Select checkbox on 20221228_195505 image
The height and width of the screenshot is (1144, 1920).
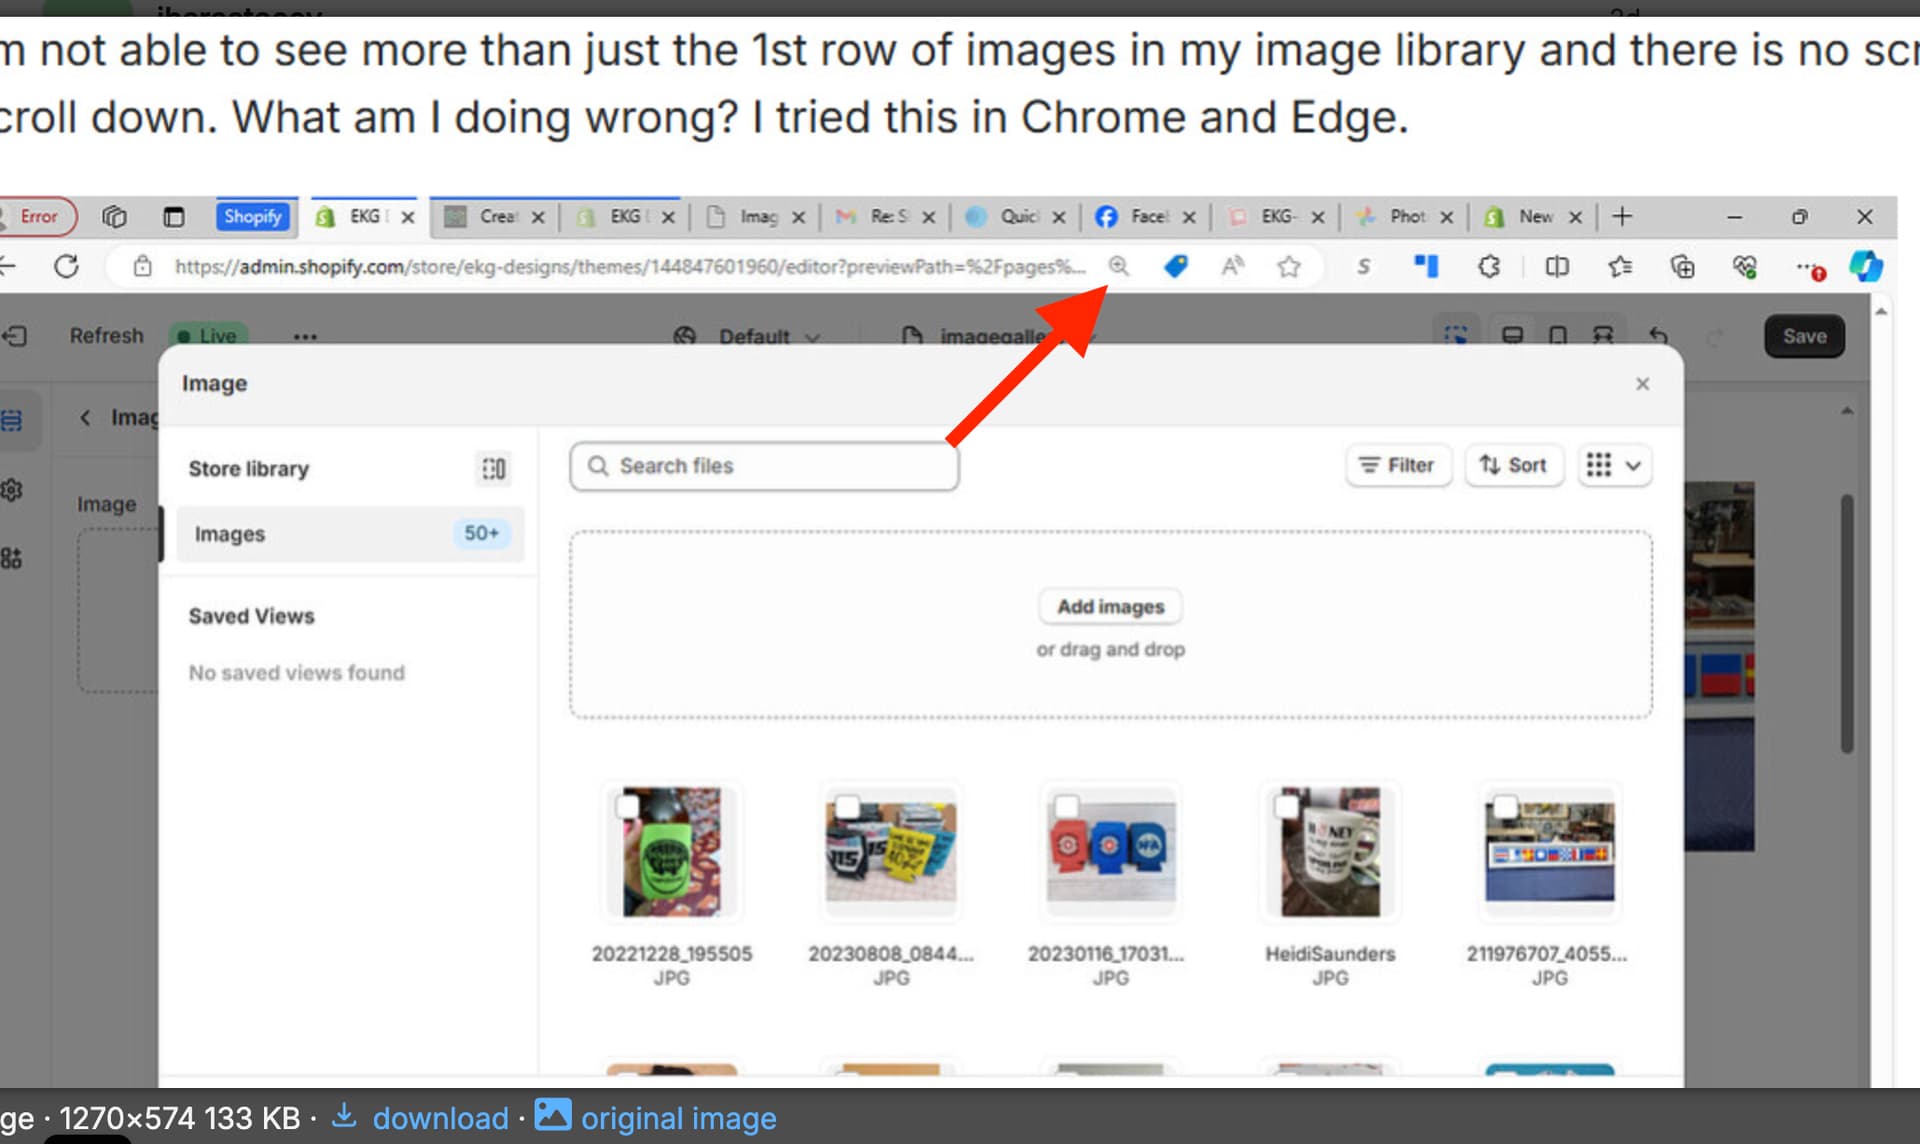click(x=628, y=806)
